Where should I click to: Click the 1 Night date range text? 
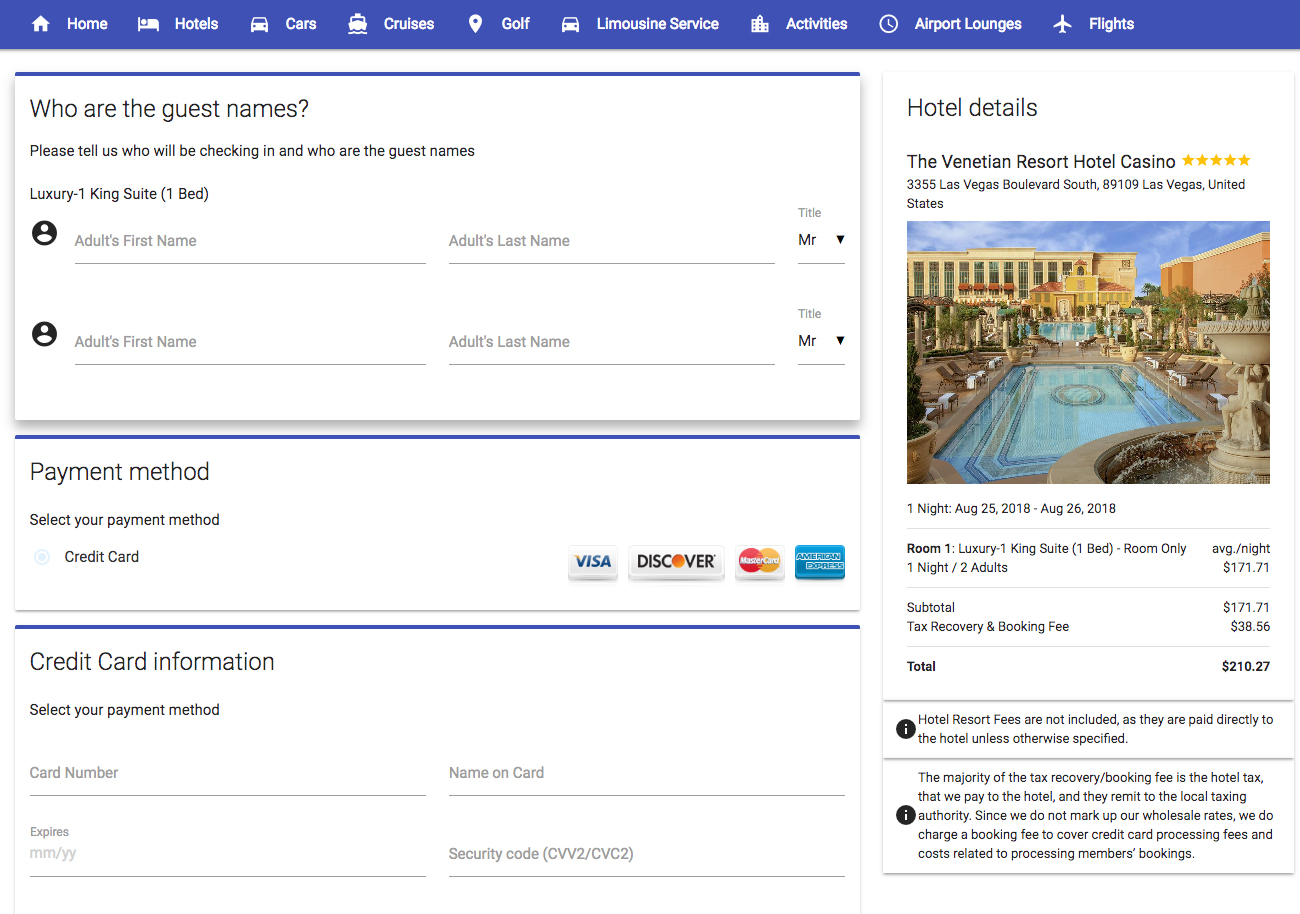point(1011,508)
